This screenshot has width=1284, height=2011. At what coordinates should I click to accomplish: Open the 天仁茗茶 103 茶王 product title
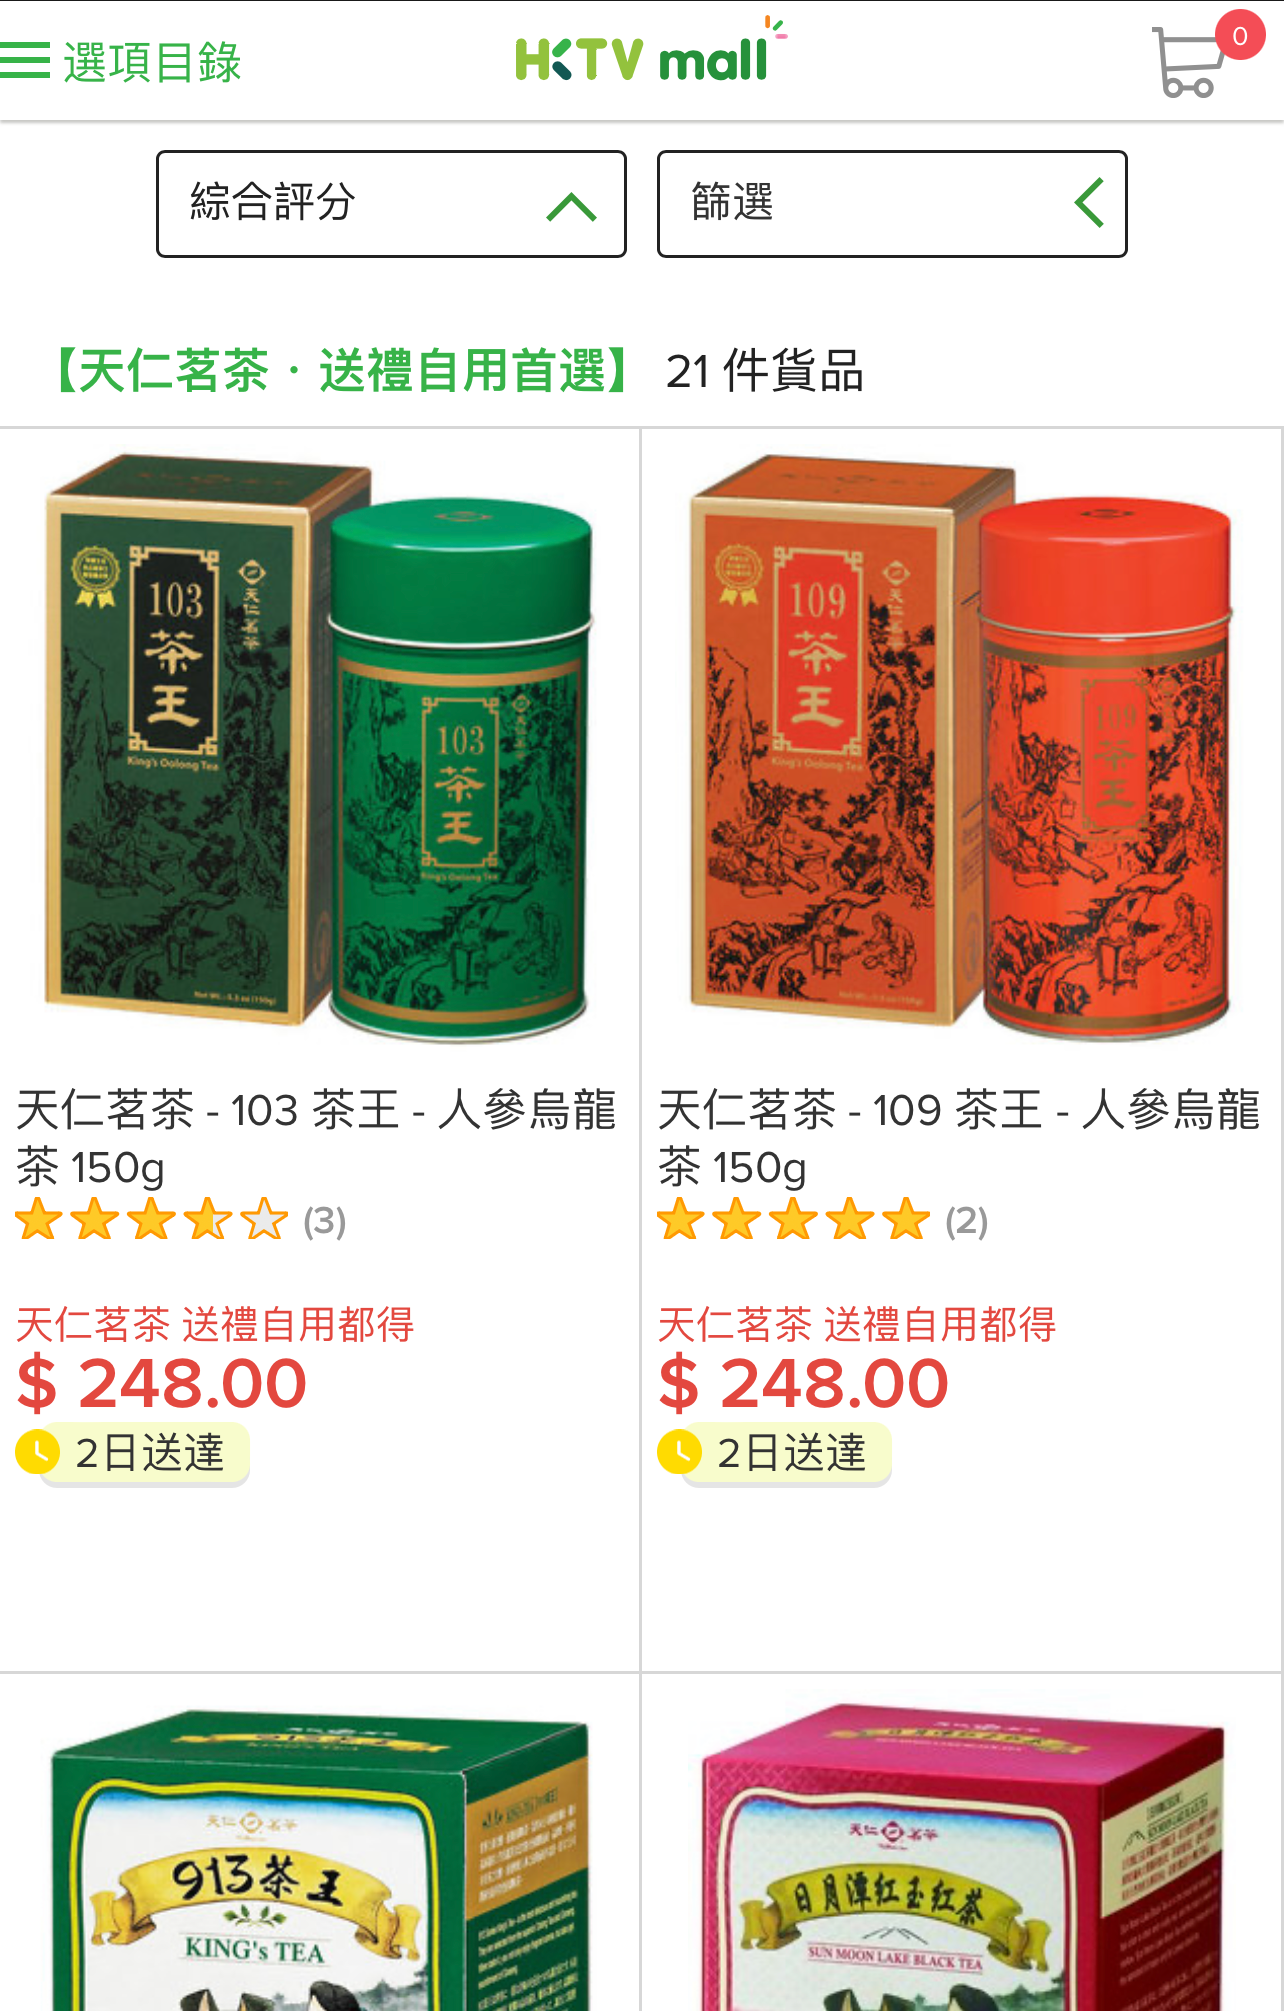[317, 1138]
